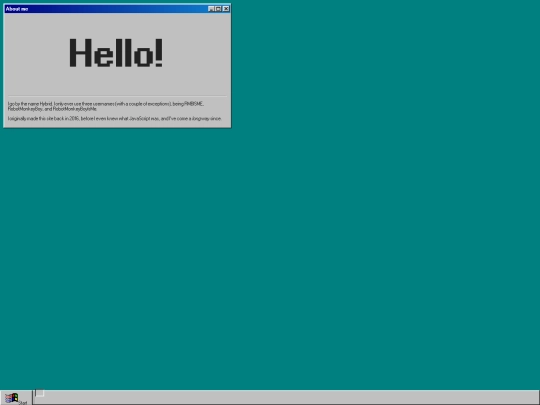This screenshot has height=405, width=540.
Task: Click the "About me" title bar text
Action: (x=17, y=9)
